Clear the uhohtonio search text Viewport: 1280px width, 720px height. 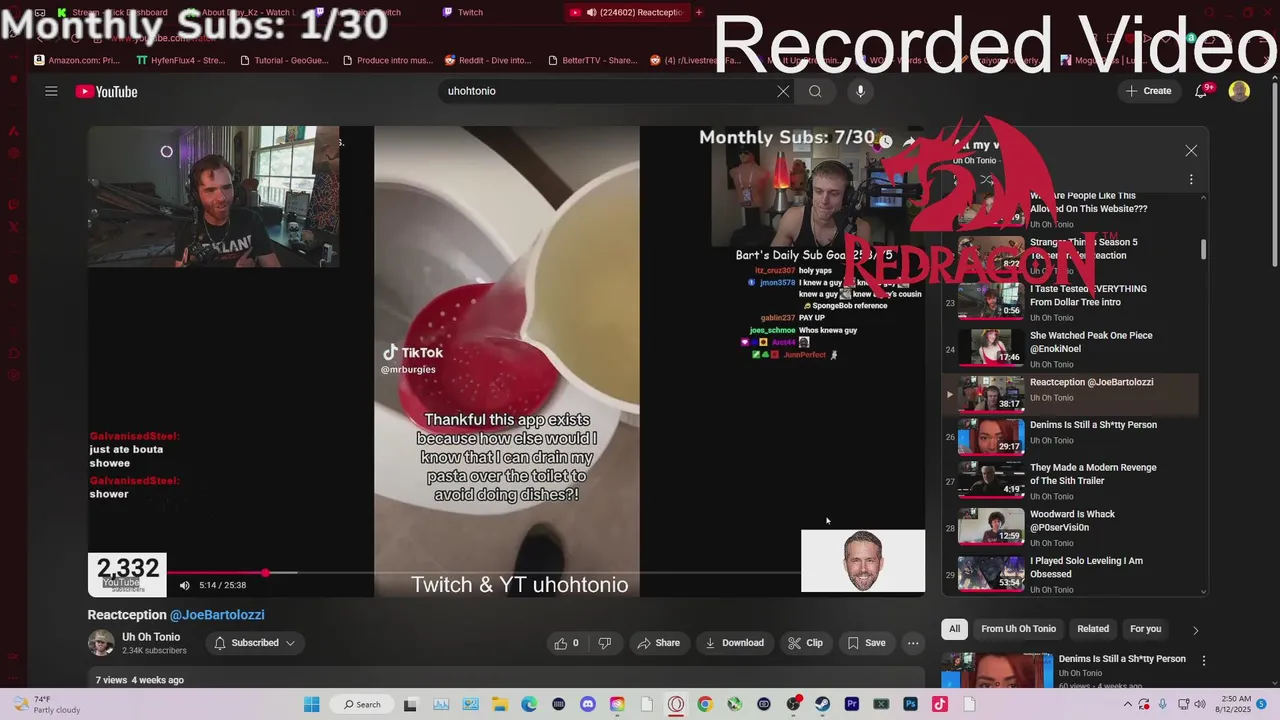[783, 91]
